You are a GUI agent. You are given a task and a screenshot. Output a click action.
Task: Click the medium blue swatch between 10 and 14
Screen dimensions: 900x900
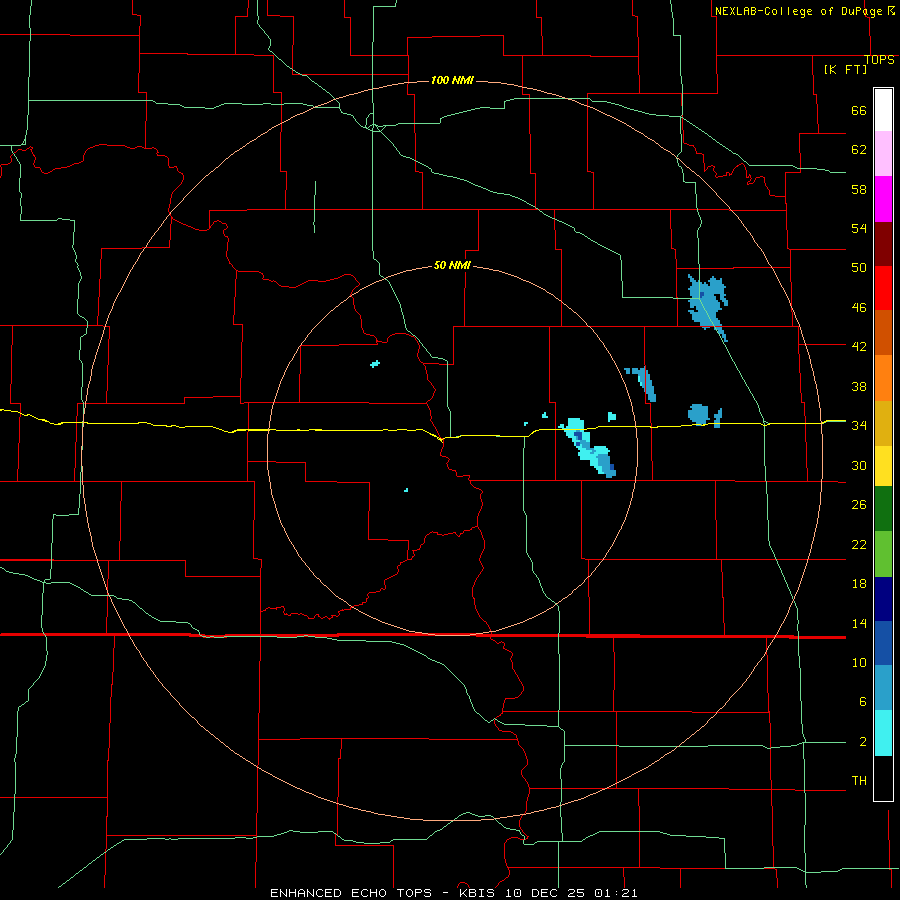click(883, 643)
